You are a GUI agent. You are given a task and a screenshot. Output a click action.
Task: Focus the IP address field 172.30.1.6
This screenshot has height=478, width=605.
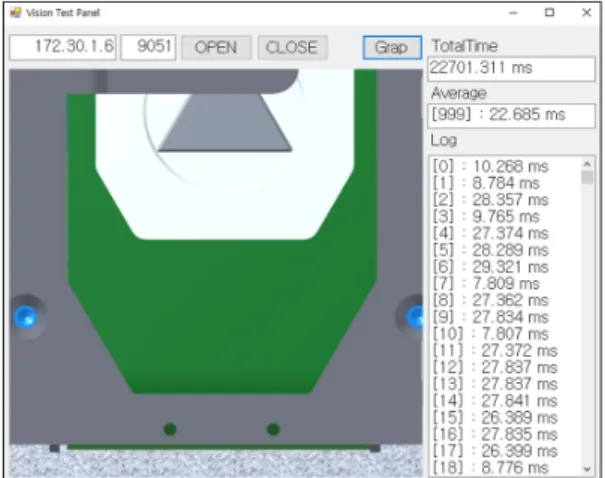[x=63, y=47]
